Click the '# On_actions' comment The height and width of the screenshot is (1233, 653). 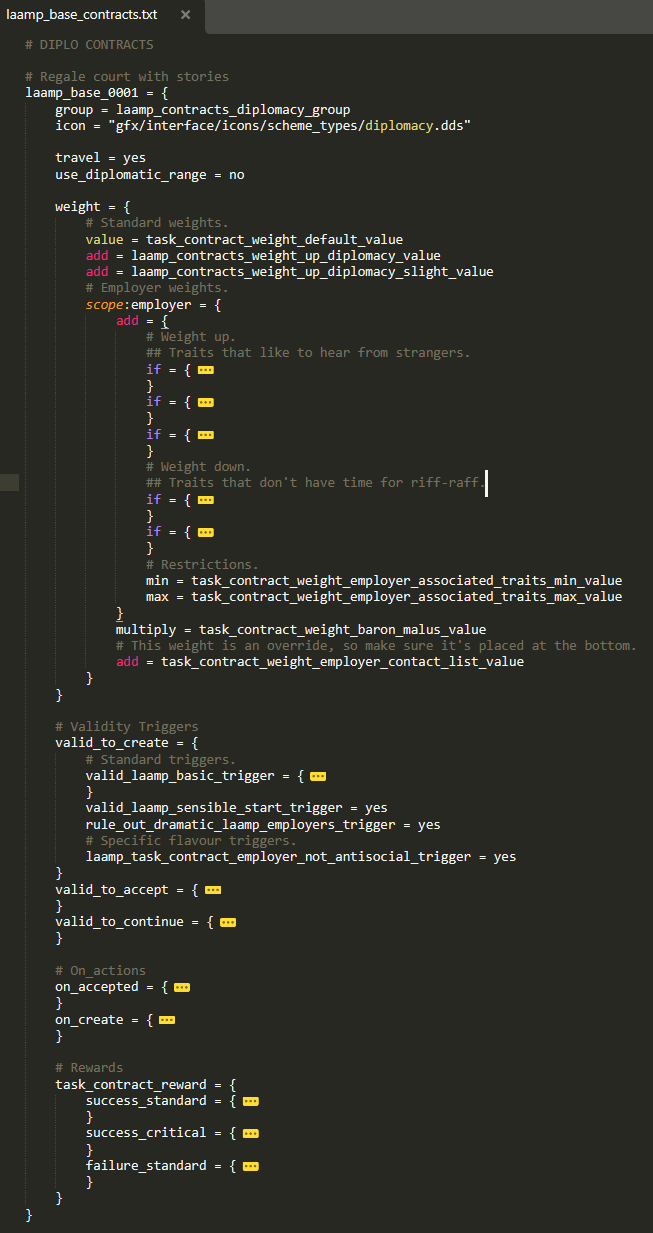point(100,971)
